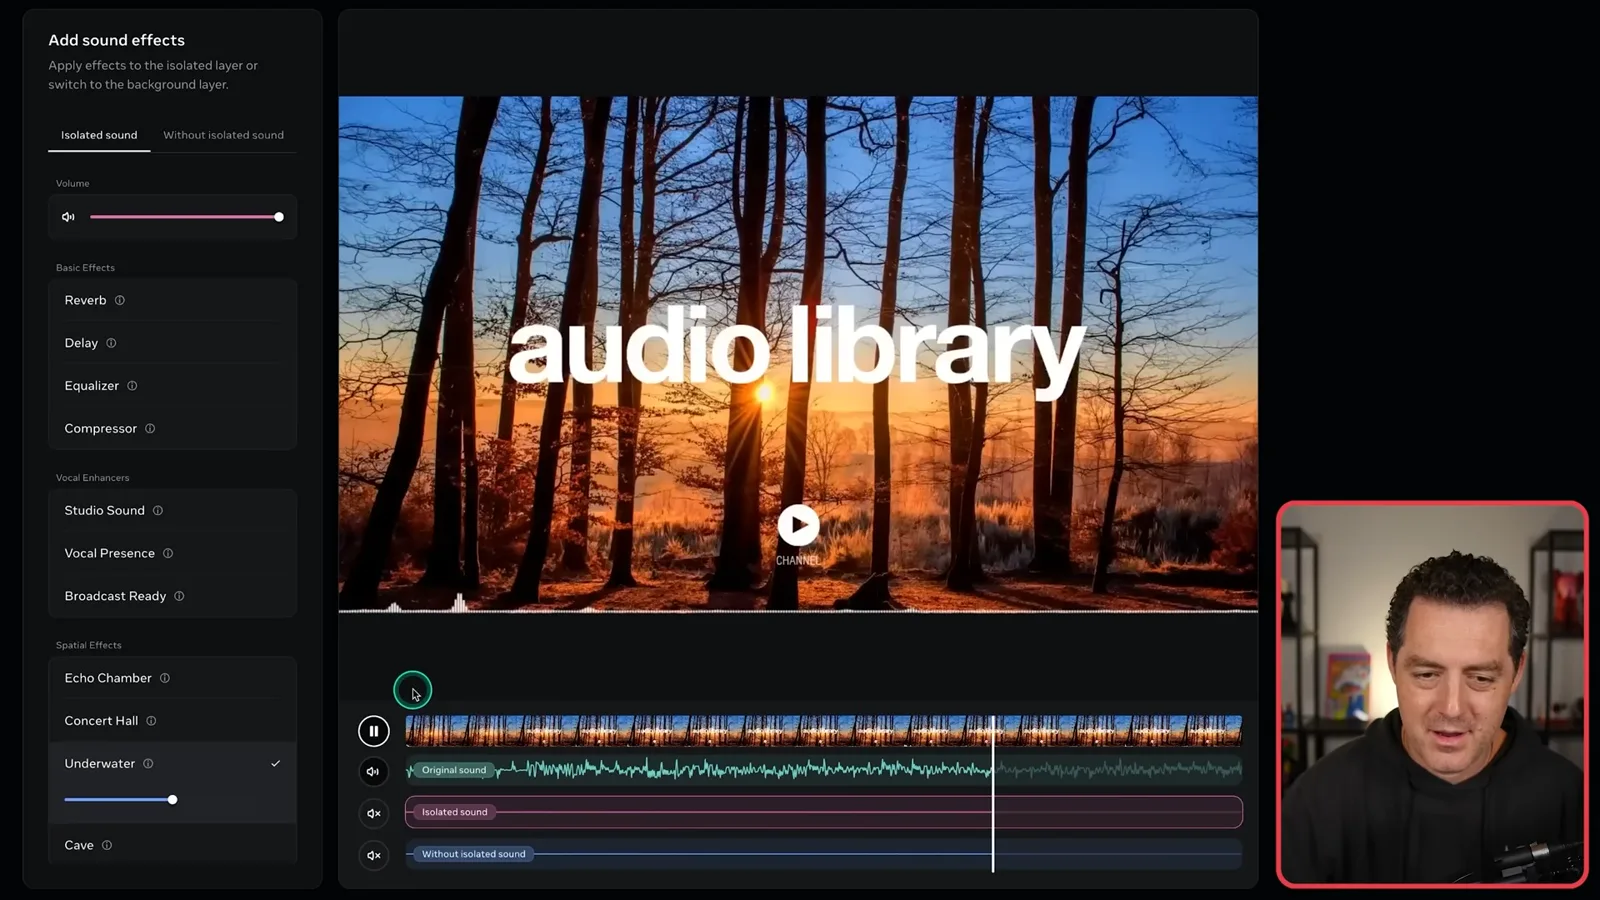Pause playback with the pause button
The image size is (1600, 900).
coord(374,731)
